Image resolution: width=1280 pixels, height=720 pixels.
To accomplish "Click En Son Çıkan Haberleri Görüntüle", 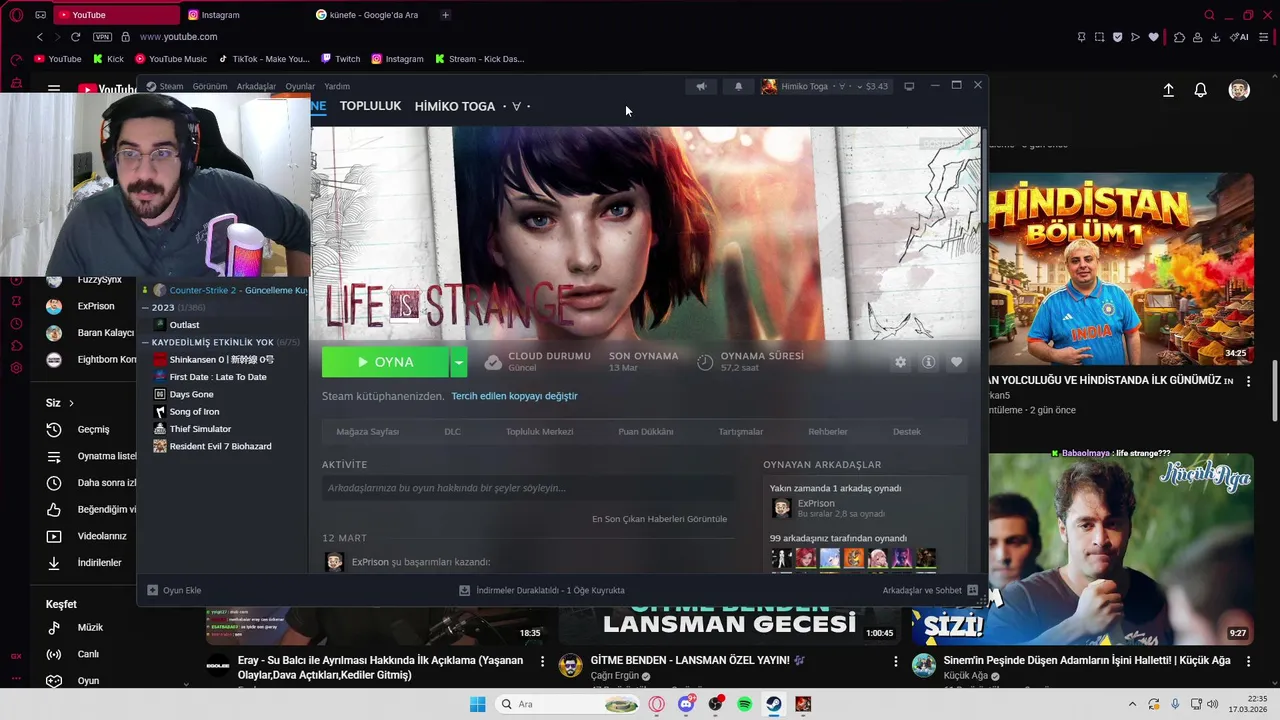I will (659, 519).
